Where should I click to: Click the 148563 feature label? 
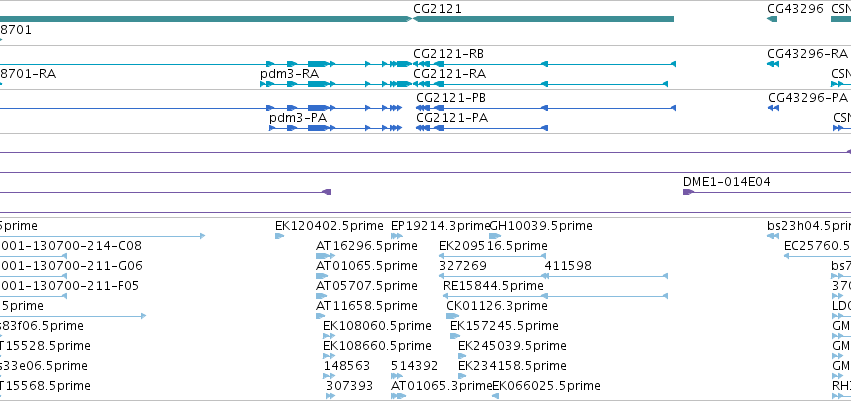(x=347, y=366)
